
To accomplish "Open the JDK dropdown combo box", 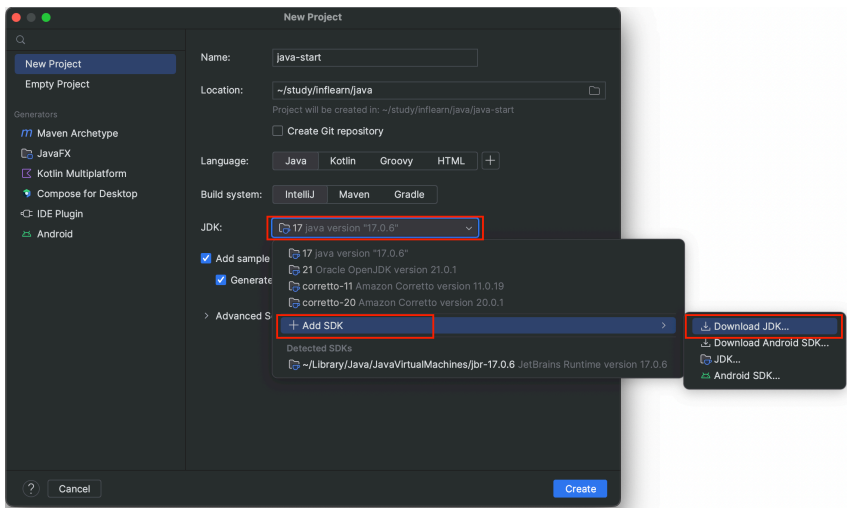I will (x=375, y=228).
